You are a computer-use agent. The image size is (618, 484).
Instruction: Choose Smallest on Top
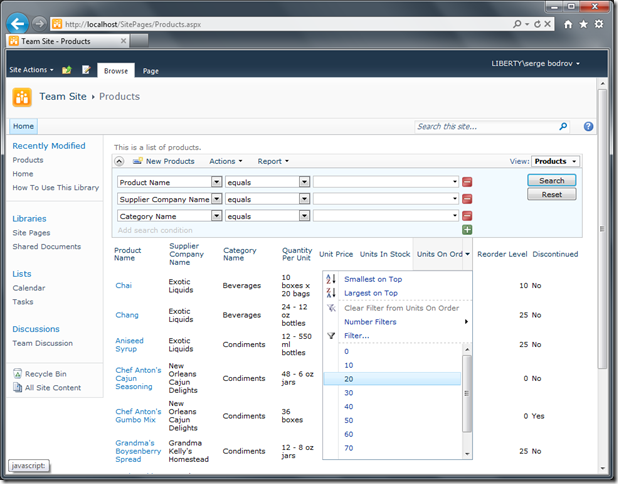click(x=373, y=279)
